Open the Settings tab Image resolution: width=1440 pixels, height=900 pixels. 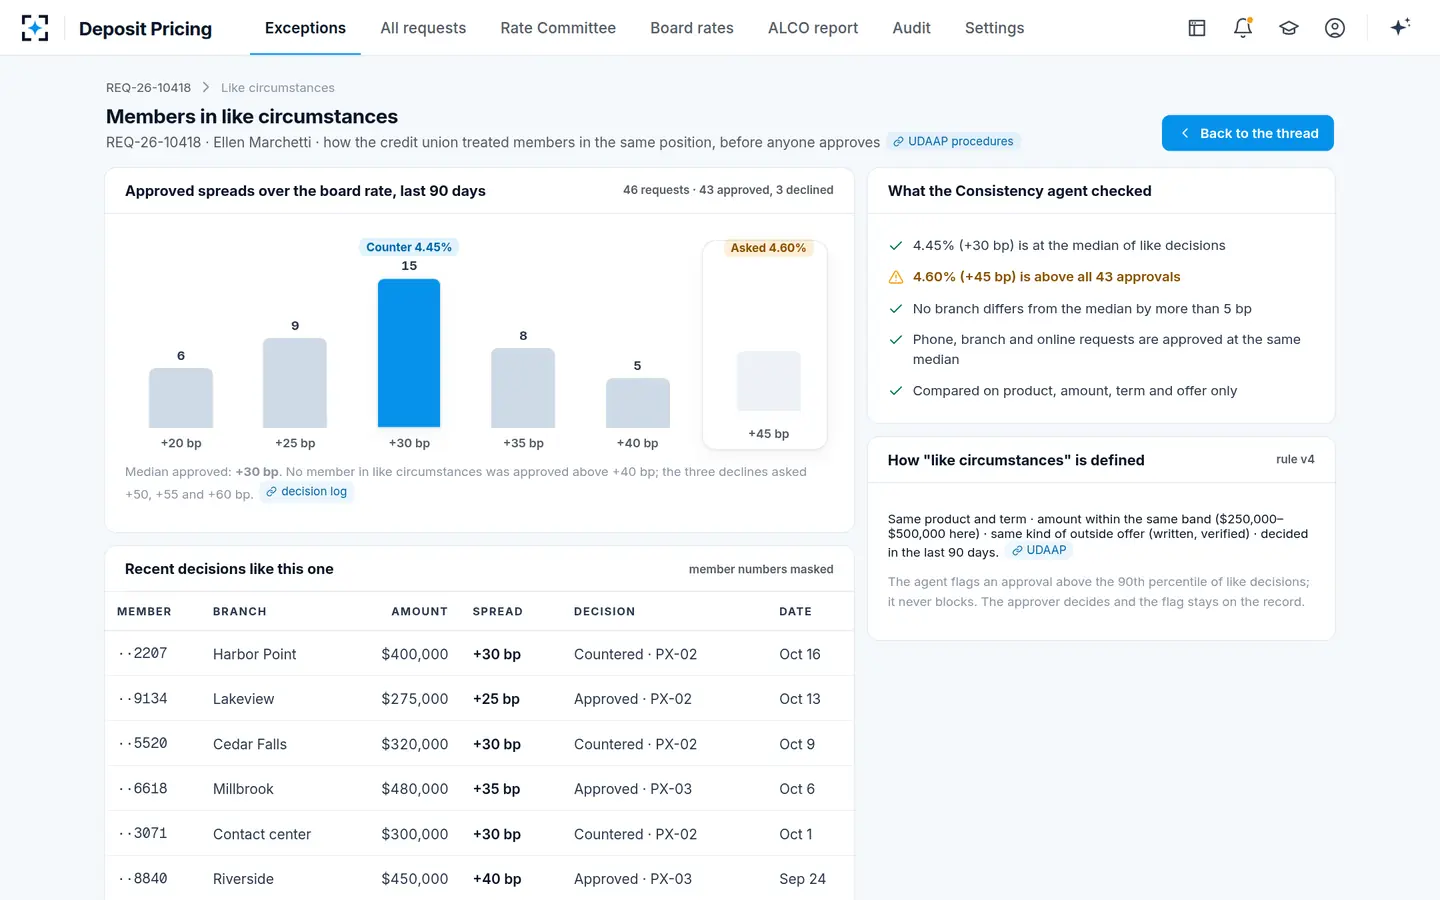[x=995, y=28]
